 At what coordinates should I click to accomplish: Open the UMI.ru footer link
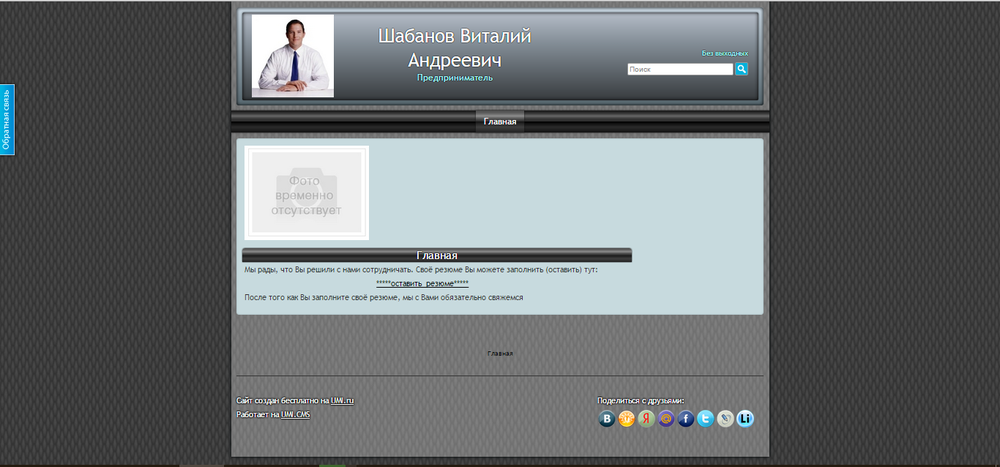343,400
